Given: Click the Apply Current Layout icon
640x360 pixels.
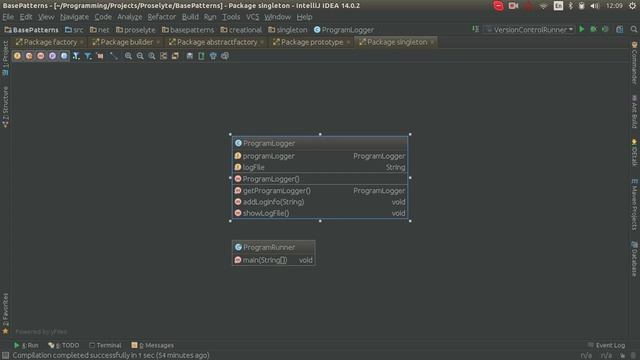Looking at the screenshot, I should click(176, 56).
